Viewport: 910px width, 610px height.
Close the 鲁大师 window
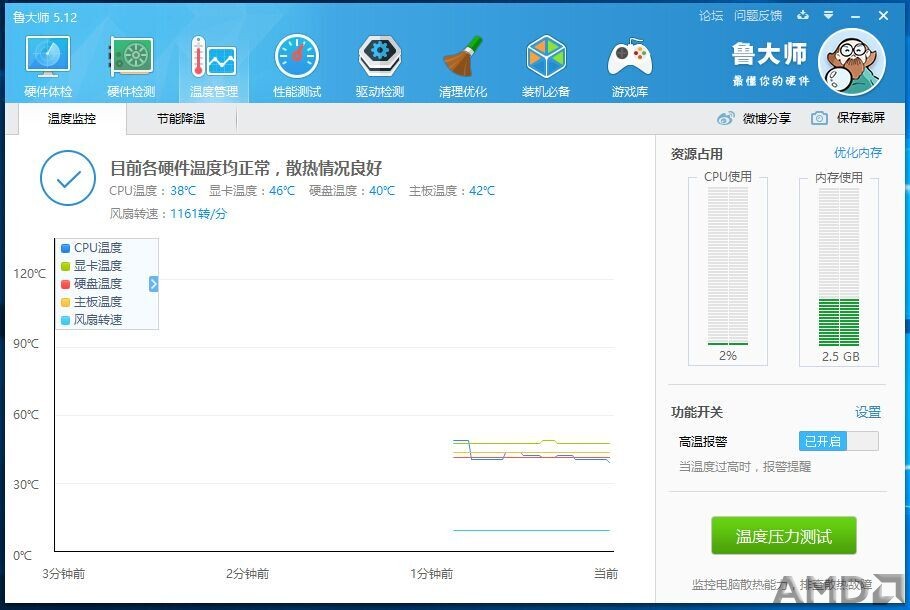click(x=883, y=16)
